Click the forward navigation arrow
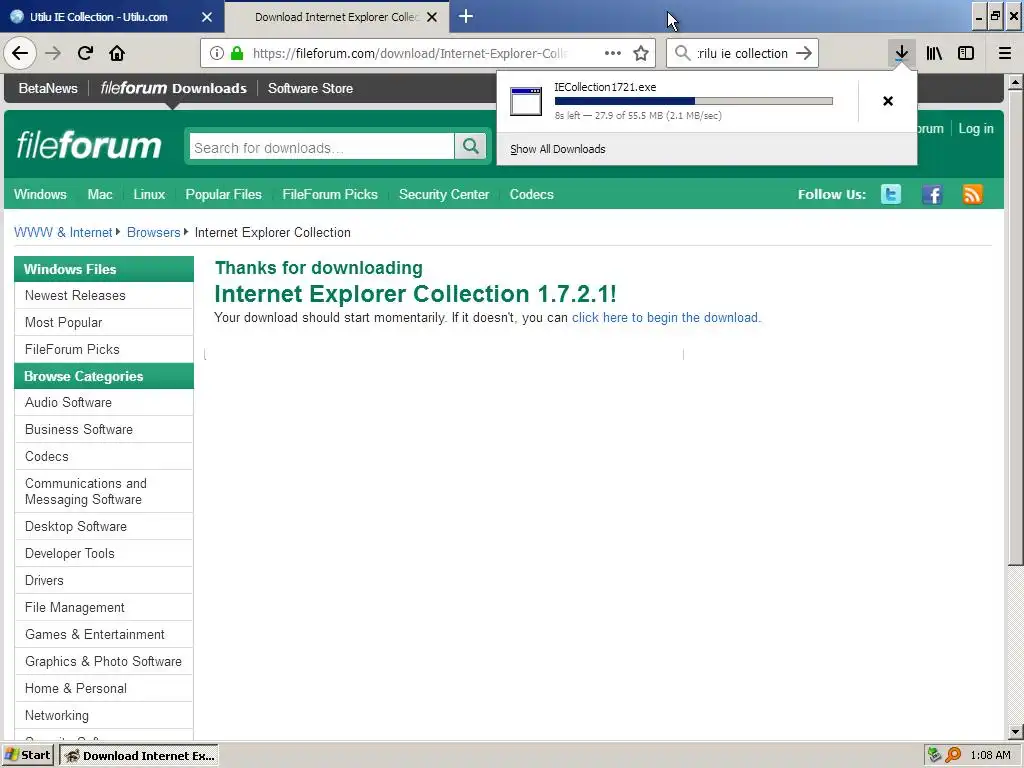Image resolution: width=1024 pixels, height=768 pixels. [x=53, y=54]
